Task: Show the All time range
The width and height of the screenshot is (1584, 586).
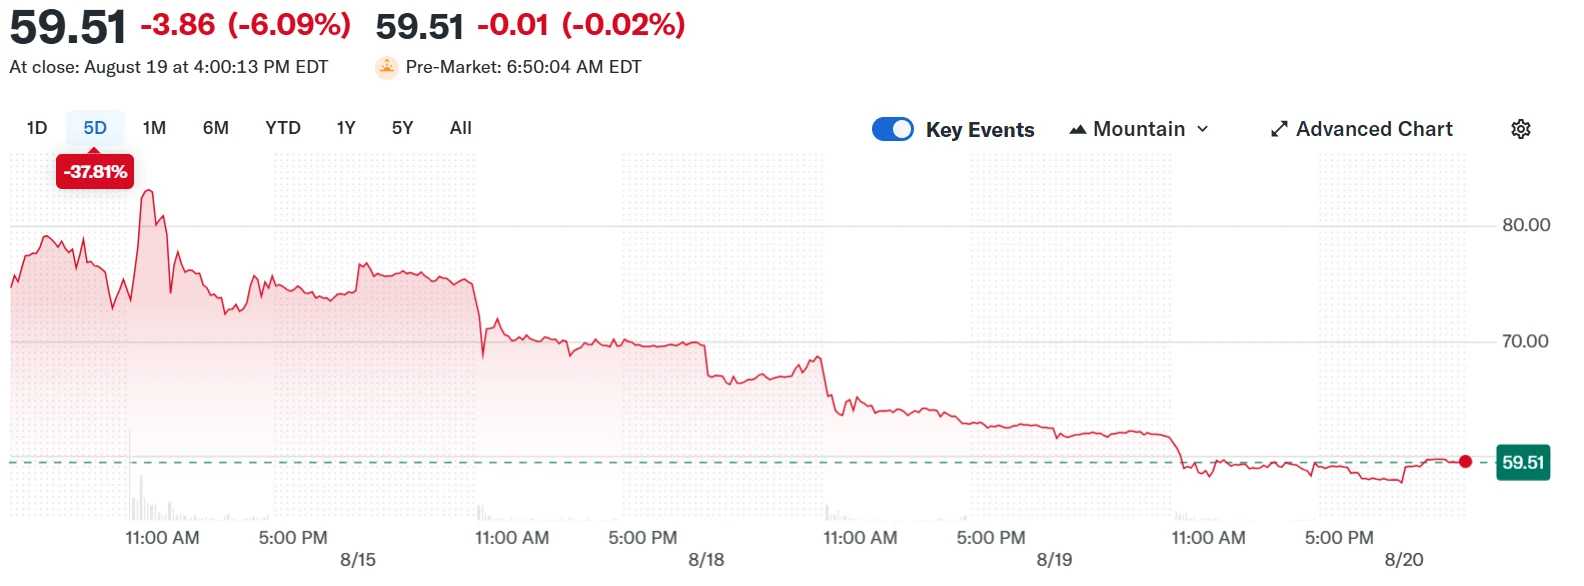Action: click(x=461, y=128)
